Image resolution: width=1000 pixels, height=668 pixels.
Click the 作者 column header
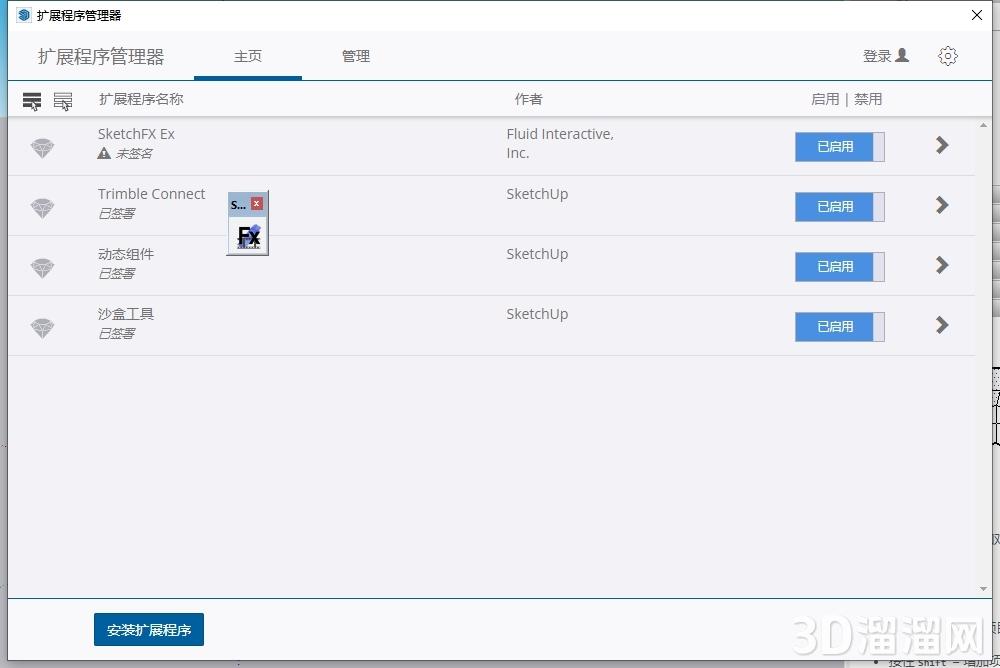[x=529, y=99]
